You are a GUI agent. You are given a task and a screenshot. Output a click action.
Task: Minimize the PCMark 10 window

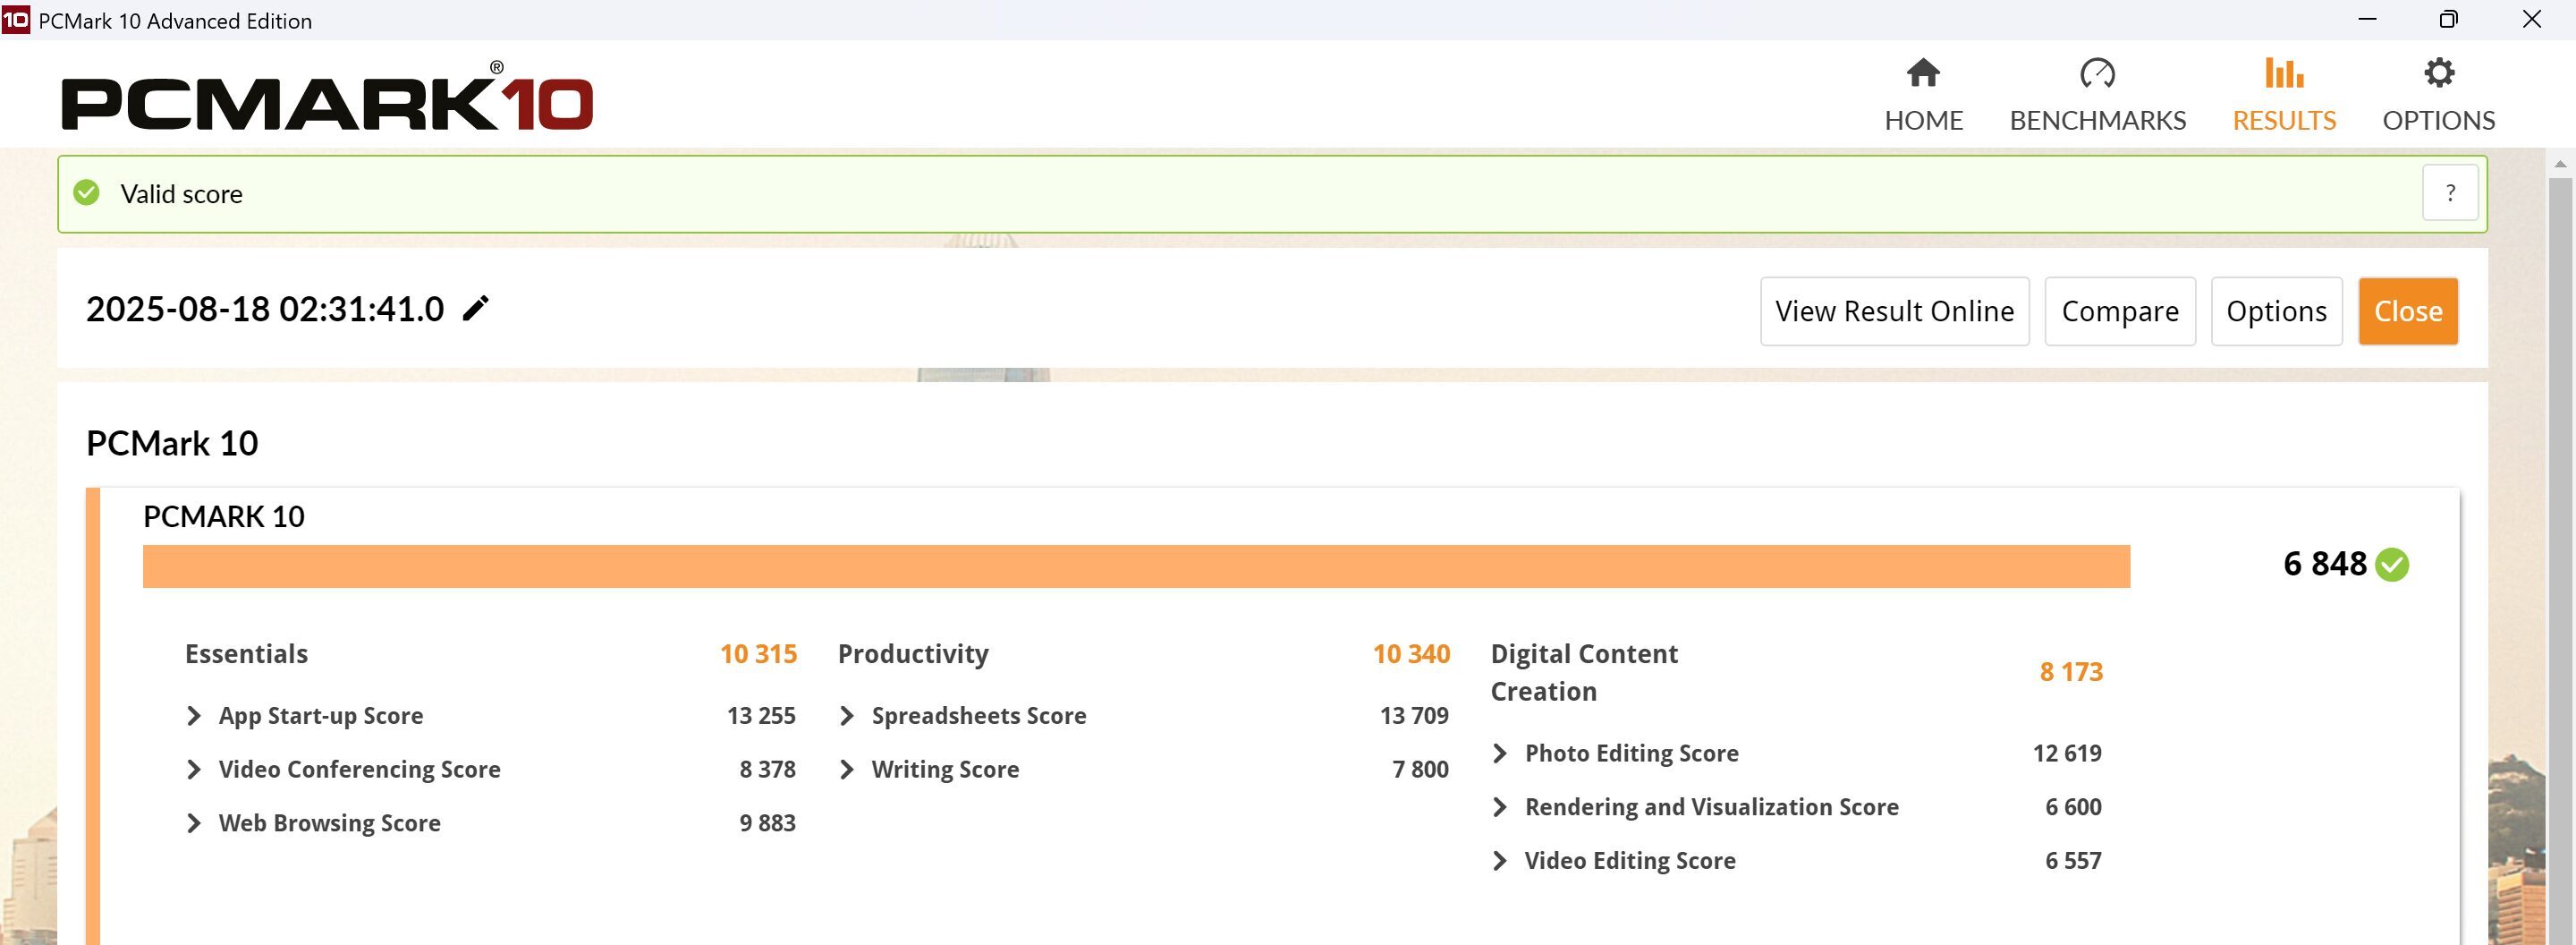2367,20
